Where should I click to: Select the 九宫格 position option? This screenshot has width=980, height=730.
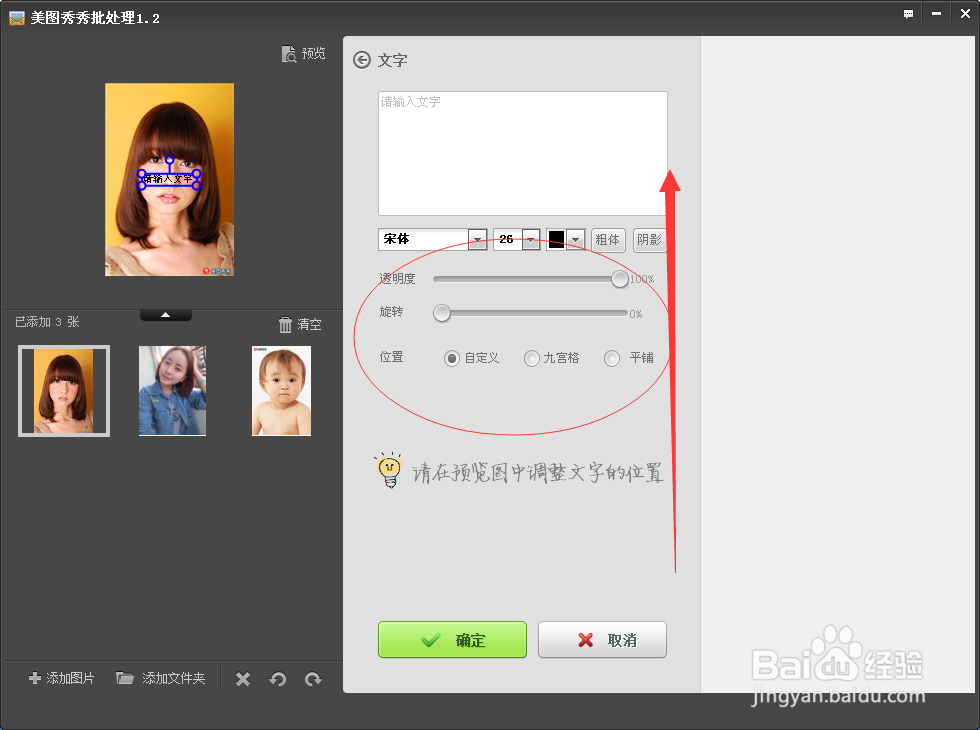(x=531, y=358)
